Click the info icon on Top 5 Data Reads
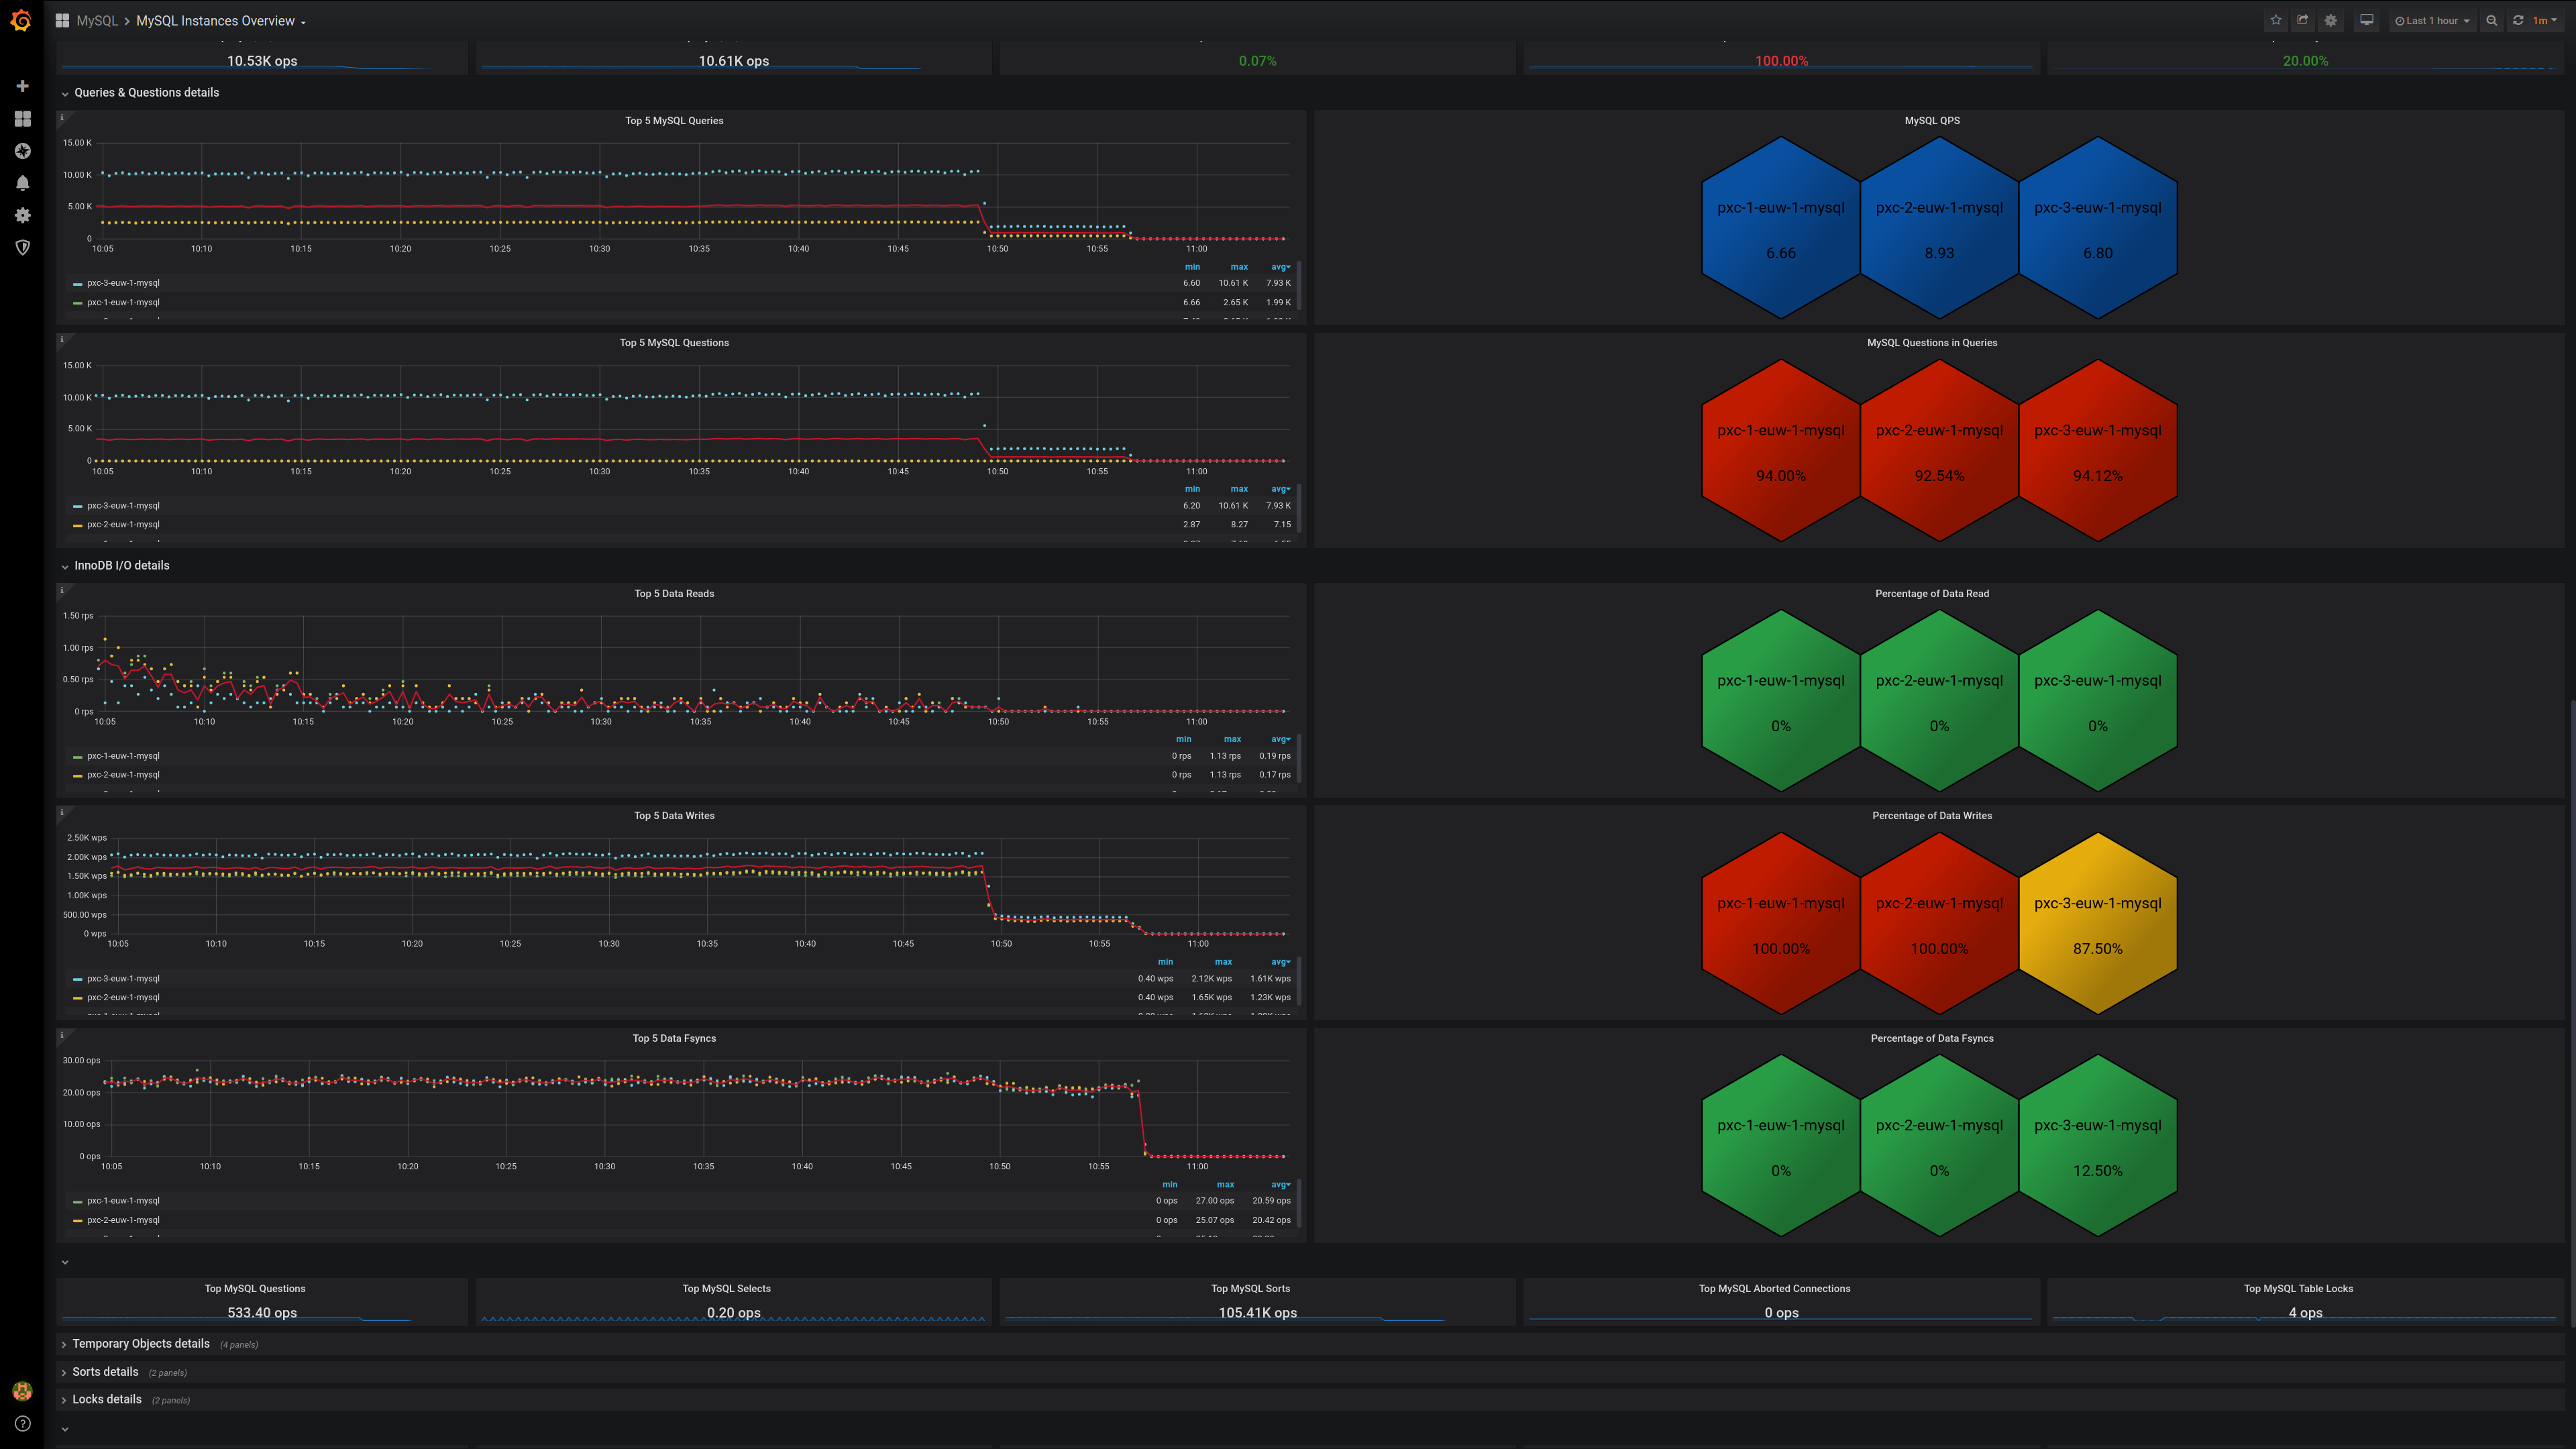The height and width of the screenshot is (1449, 2576). [x=62, y=590]
